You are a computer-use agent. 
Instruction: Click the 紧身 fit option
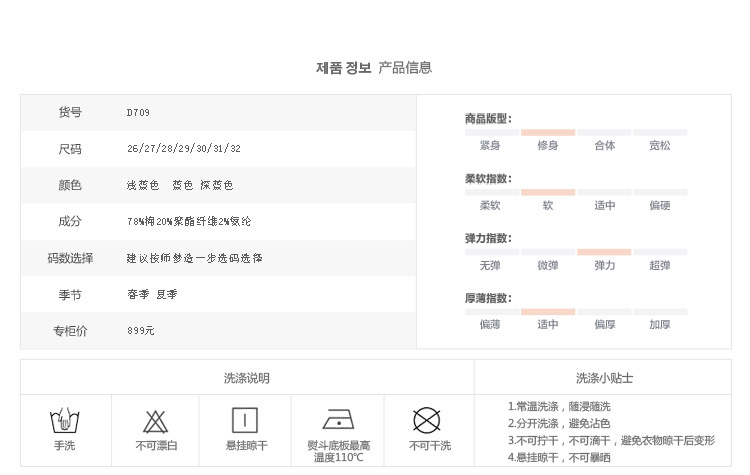[x=490, y=145]
